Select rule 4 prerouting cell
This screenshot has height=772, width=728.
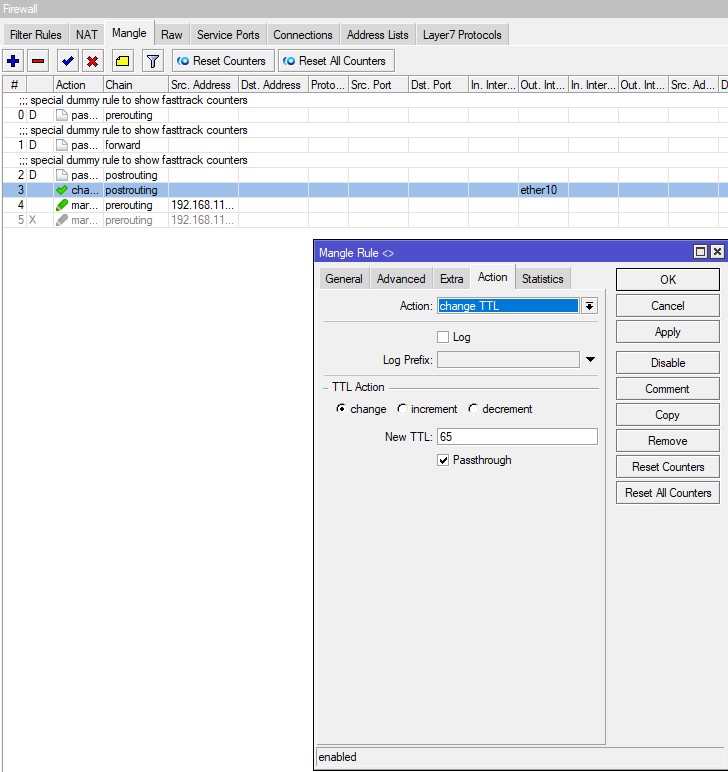point(135,205)
